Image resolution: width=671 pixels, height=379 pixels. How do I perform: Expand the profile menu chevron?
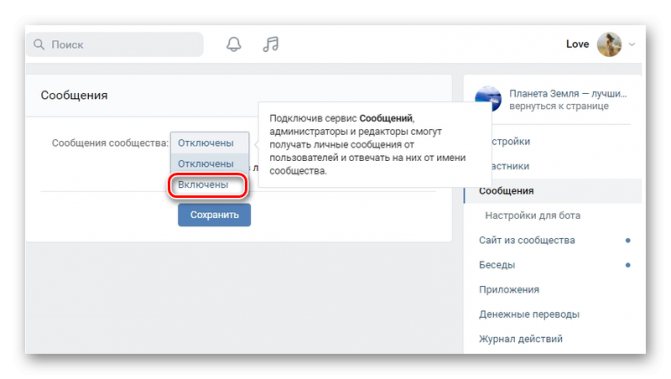[x=632, y=44]
